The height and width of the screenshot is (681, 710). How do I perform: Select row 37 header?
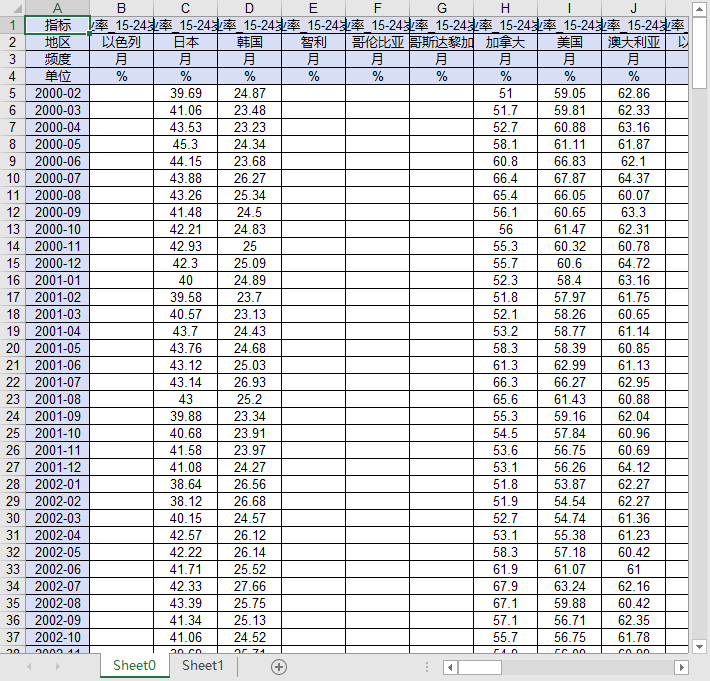pos(13,637)
